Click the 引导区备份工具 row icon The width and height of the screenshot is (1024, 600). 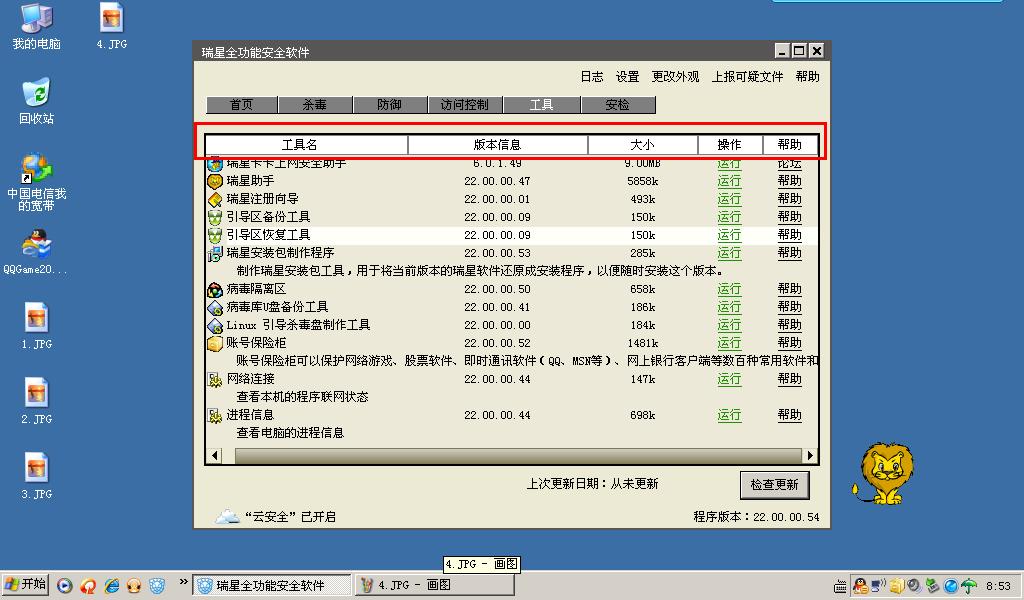point(215,217)
